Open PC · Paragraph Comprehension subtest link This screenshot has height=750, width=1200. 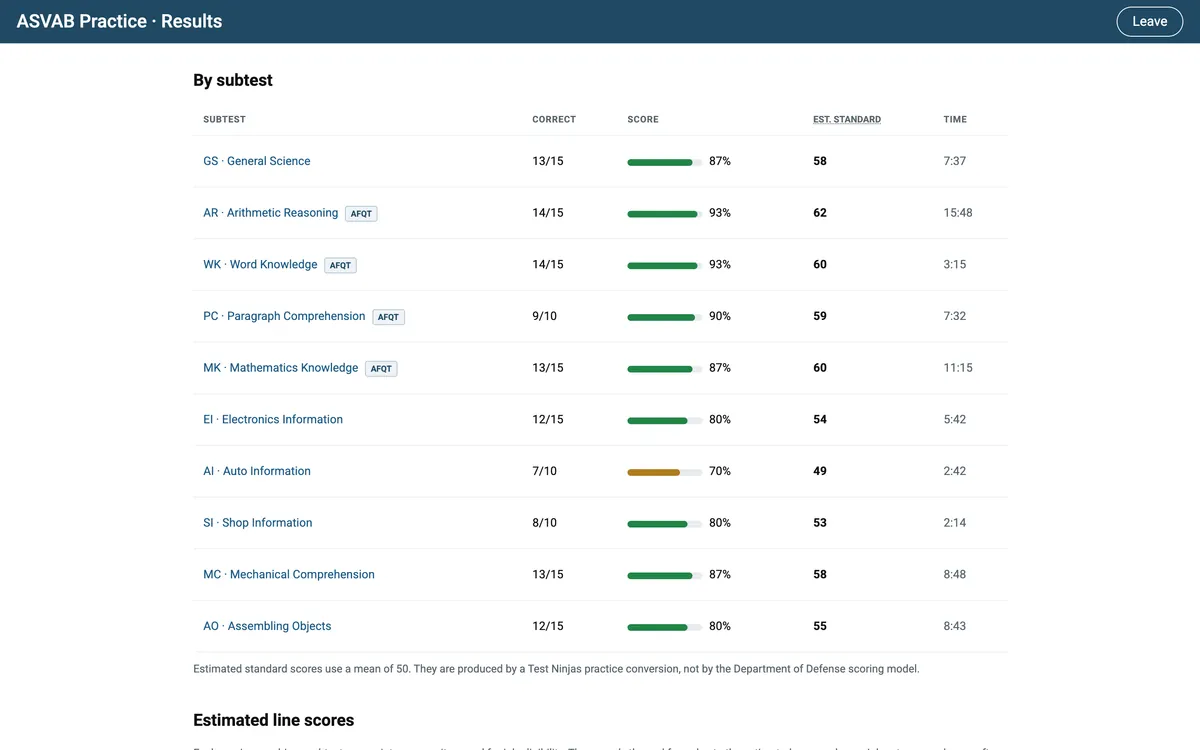click(x=284, y=316)
